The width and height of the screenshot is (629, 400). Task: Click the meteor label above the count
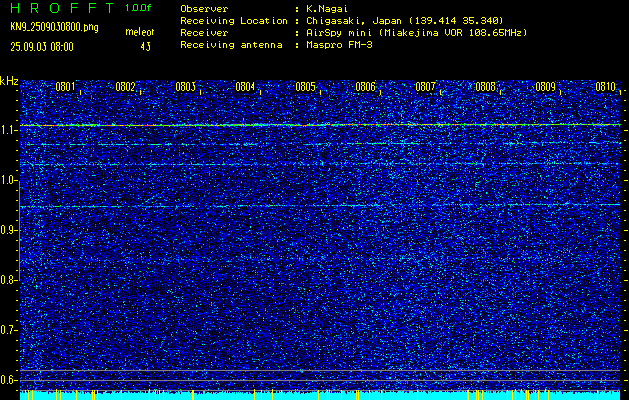click(140, 32)
